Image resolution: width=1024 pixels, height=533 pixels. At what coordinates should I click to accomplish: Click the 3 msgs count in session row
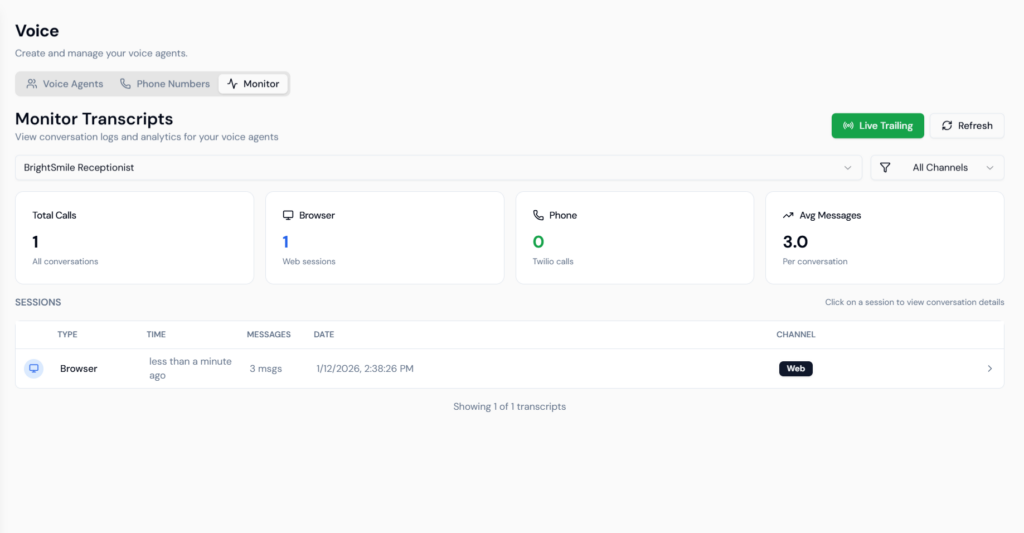tap(265, 368)
